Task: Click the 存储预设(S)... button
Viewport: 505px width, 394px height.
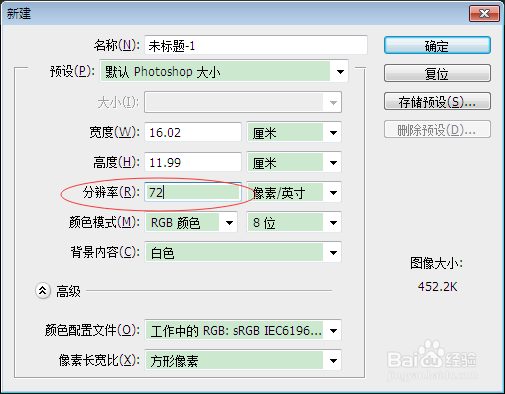Action: [437, 101]
